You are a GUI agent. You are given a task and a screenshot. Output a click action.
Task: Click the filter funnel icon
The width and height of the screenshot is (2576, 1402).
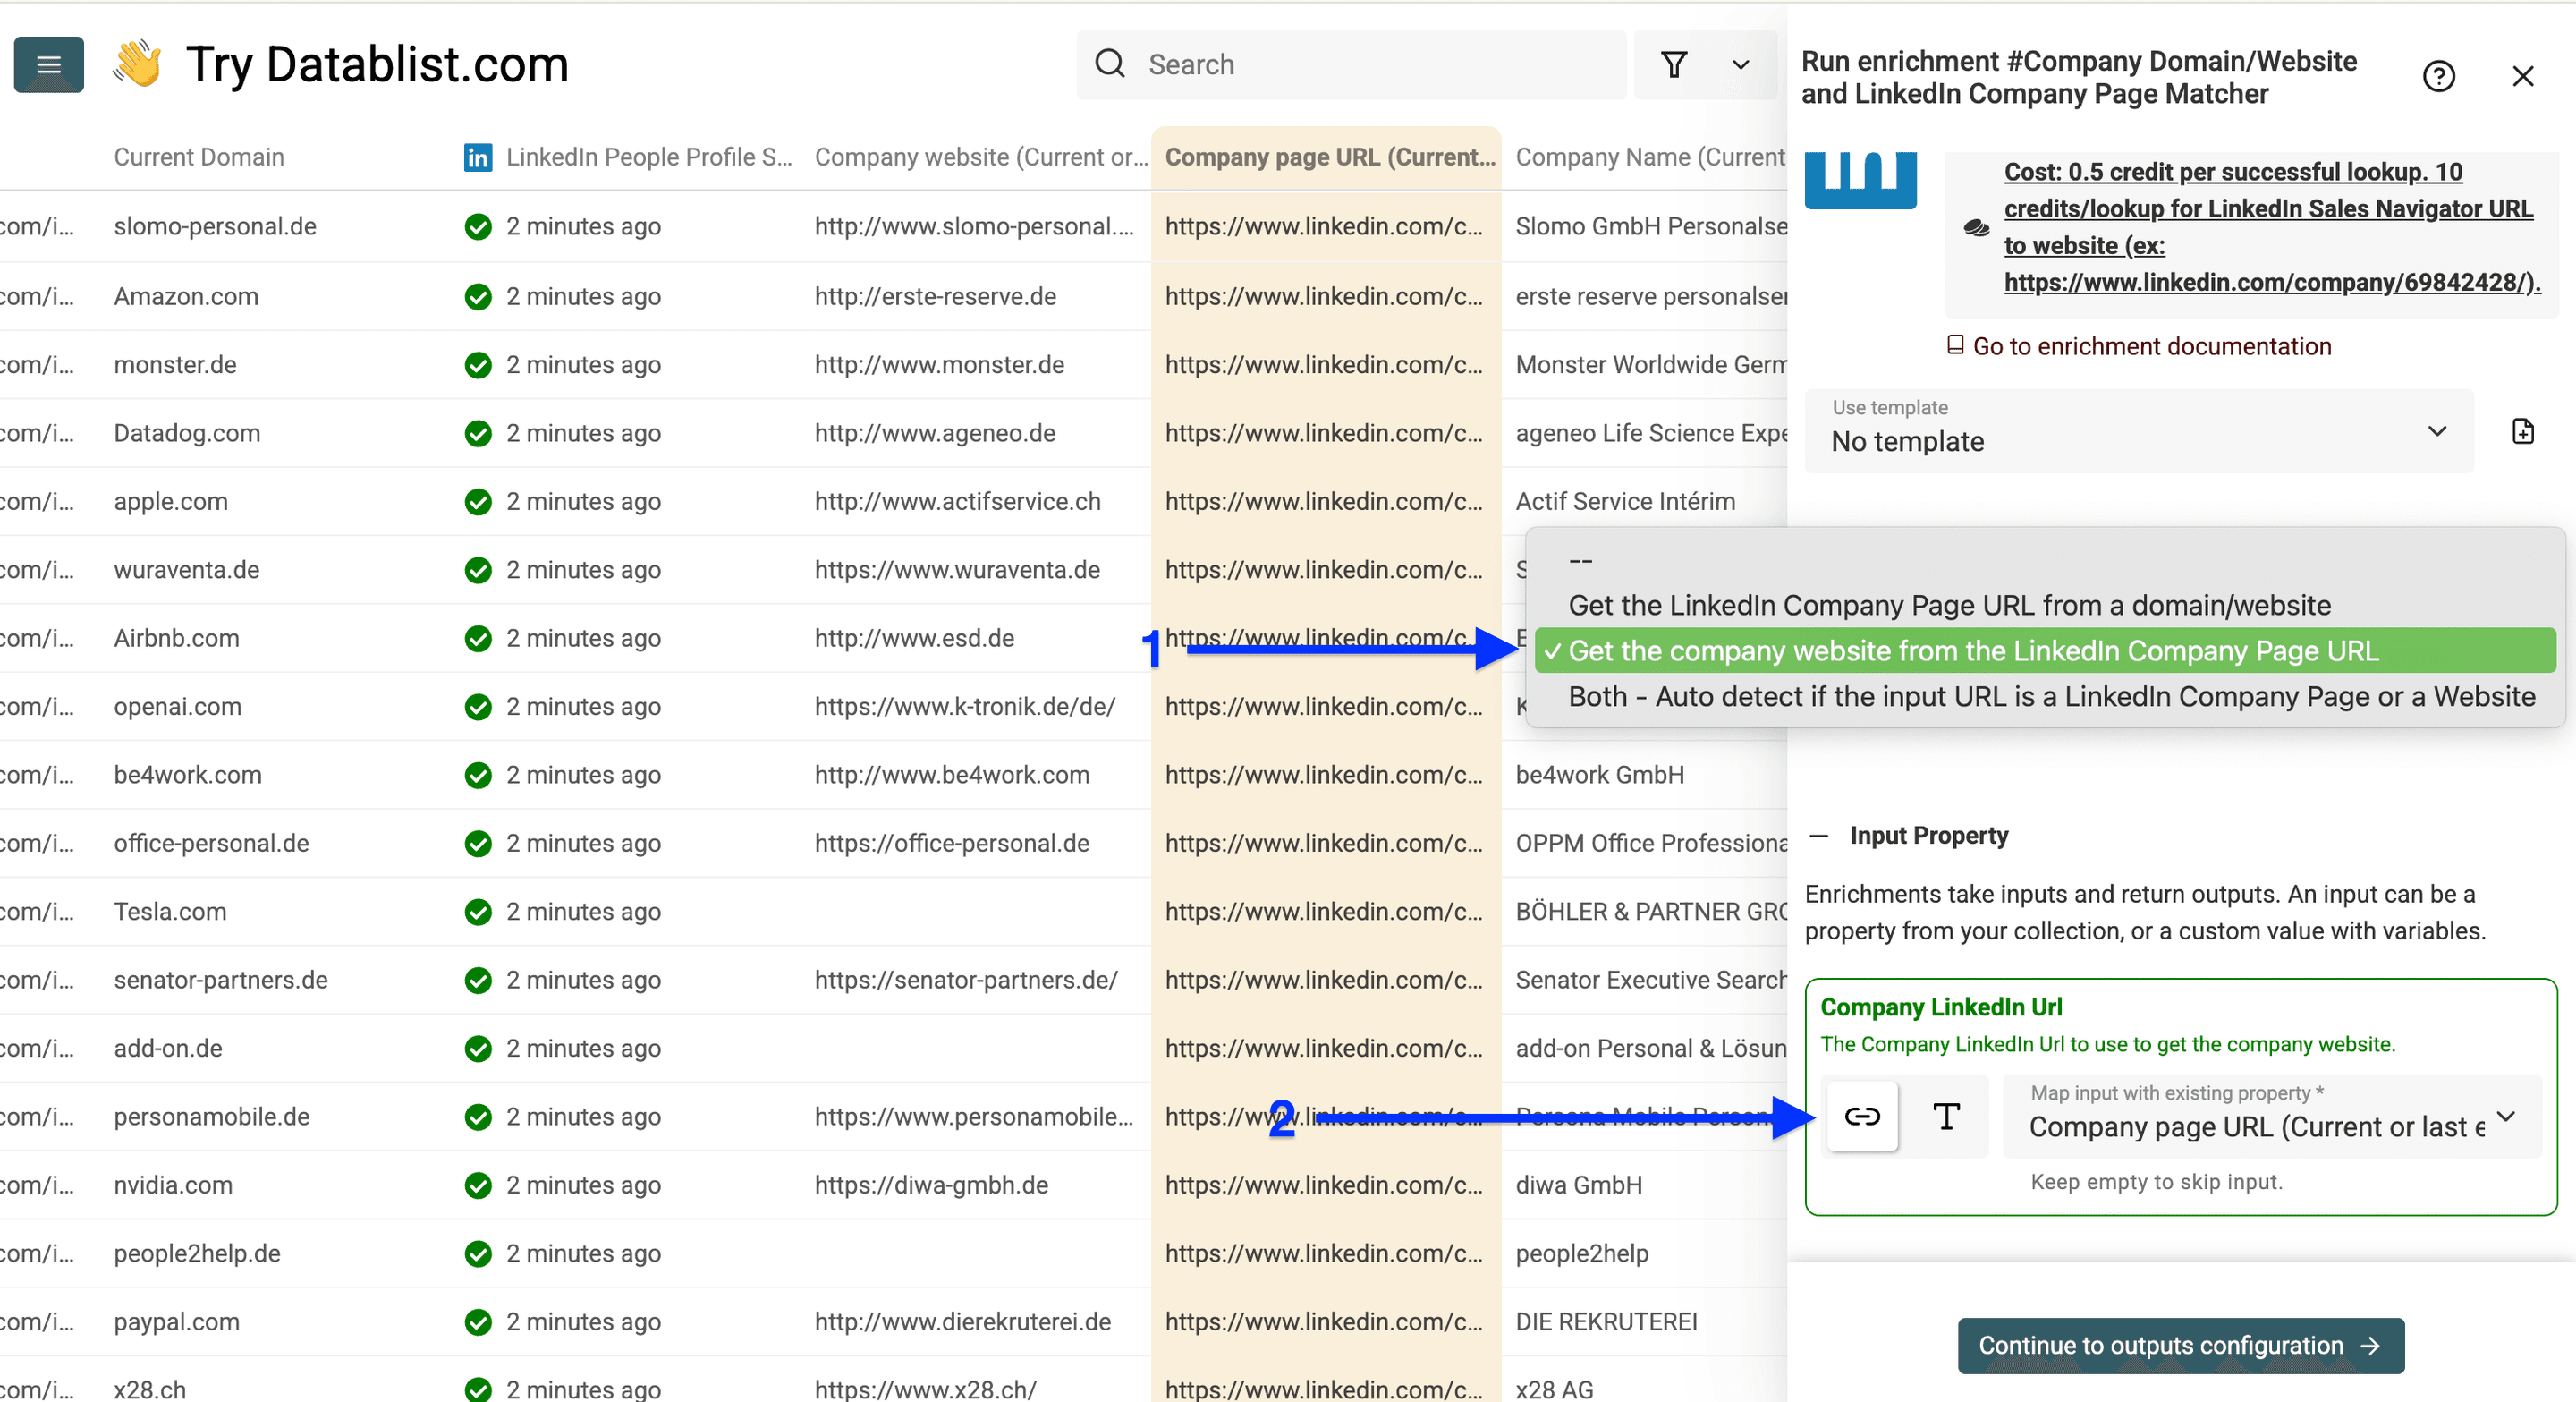[x=1674, y=65]
